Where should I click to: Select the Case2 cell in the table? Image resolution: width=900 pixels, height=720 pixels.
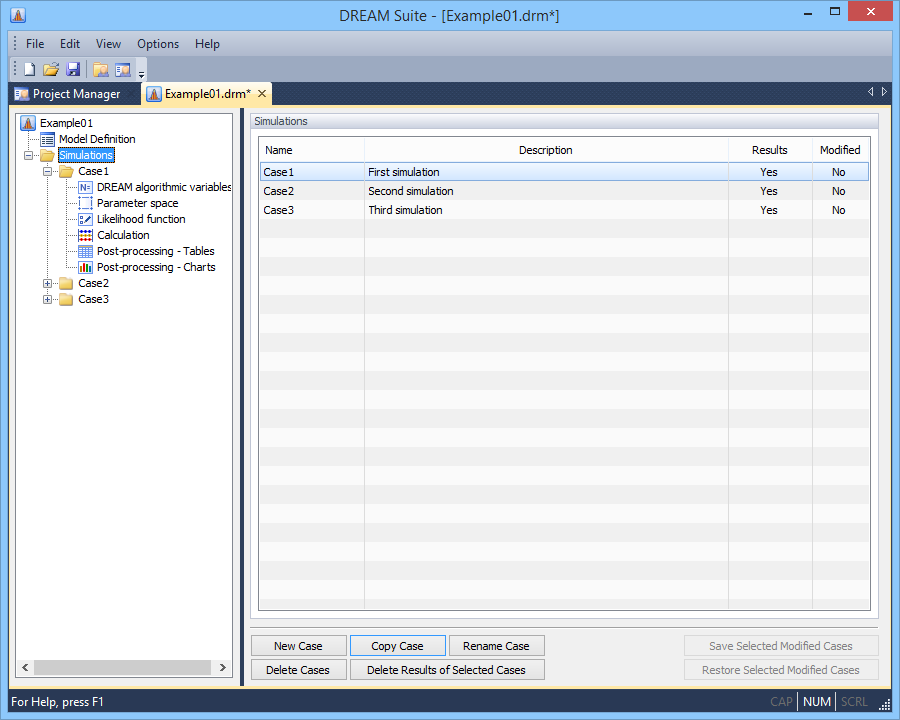312,191
